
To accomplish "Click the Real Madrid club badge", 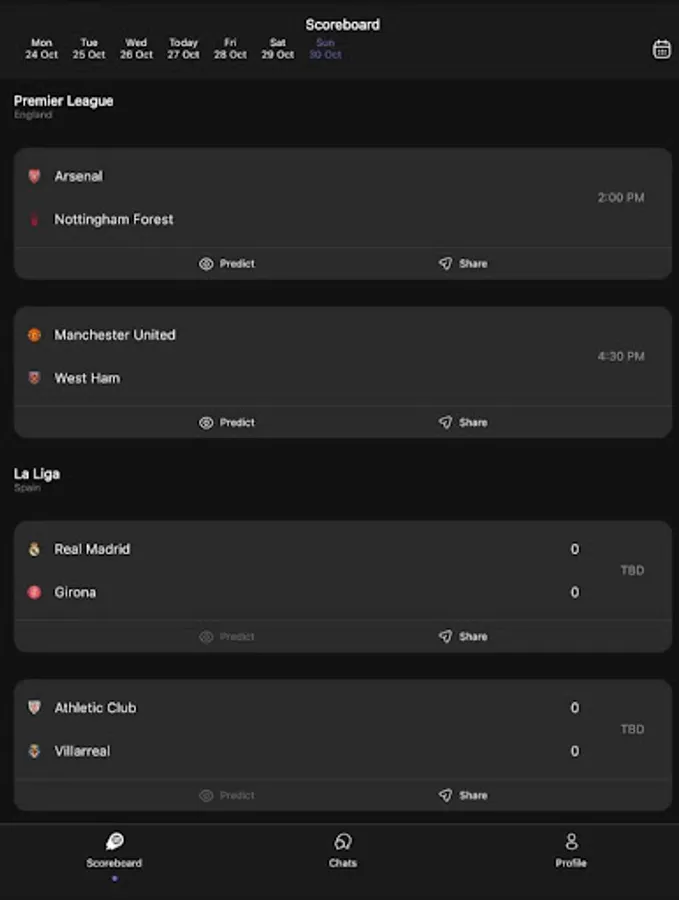I will point(34,549).
